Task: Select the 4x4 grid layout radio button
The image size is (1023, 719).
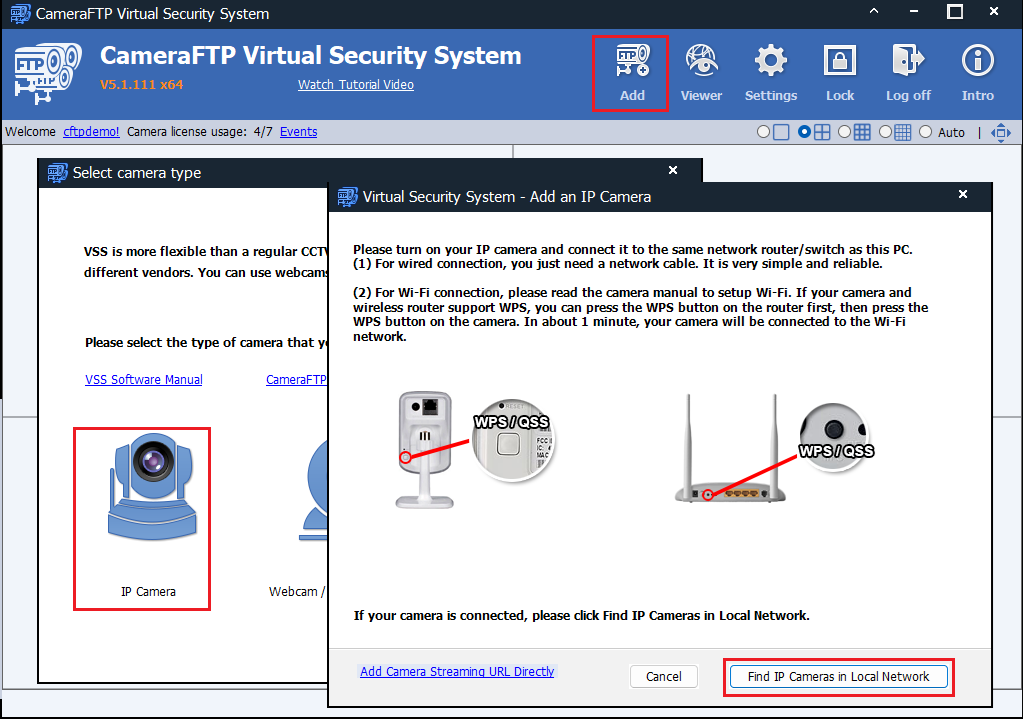Action: point(885,132)
